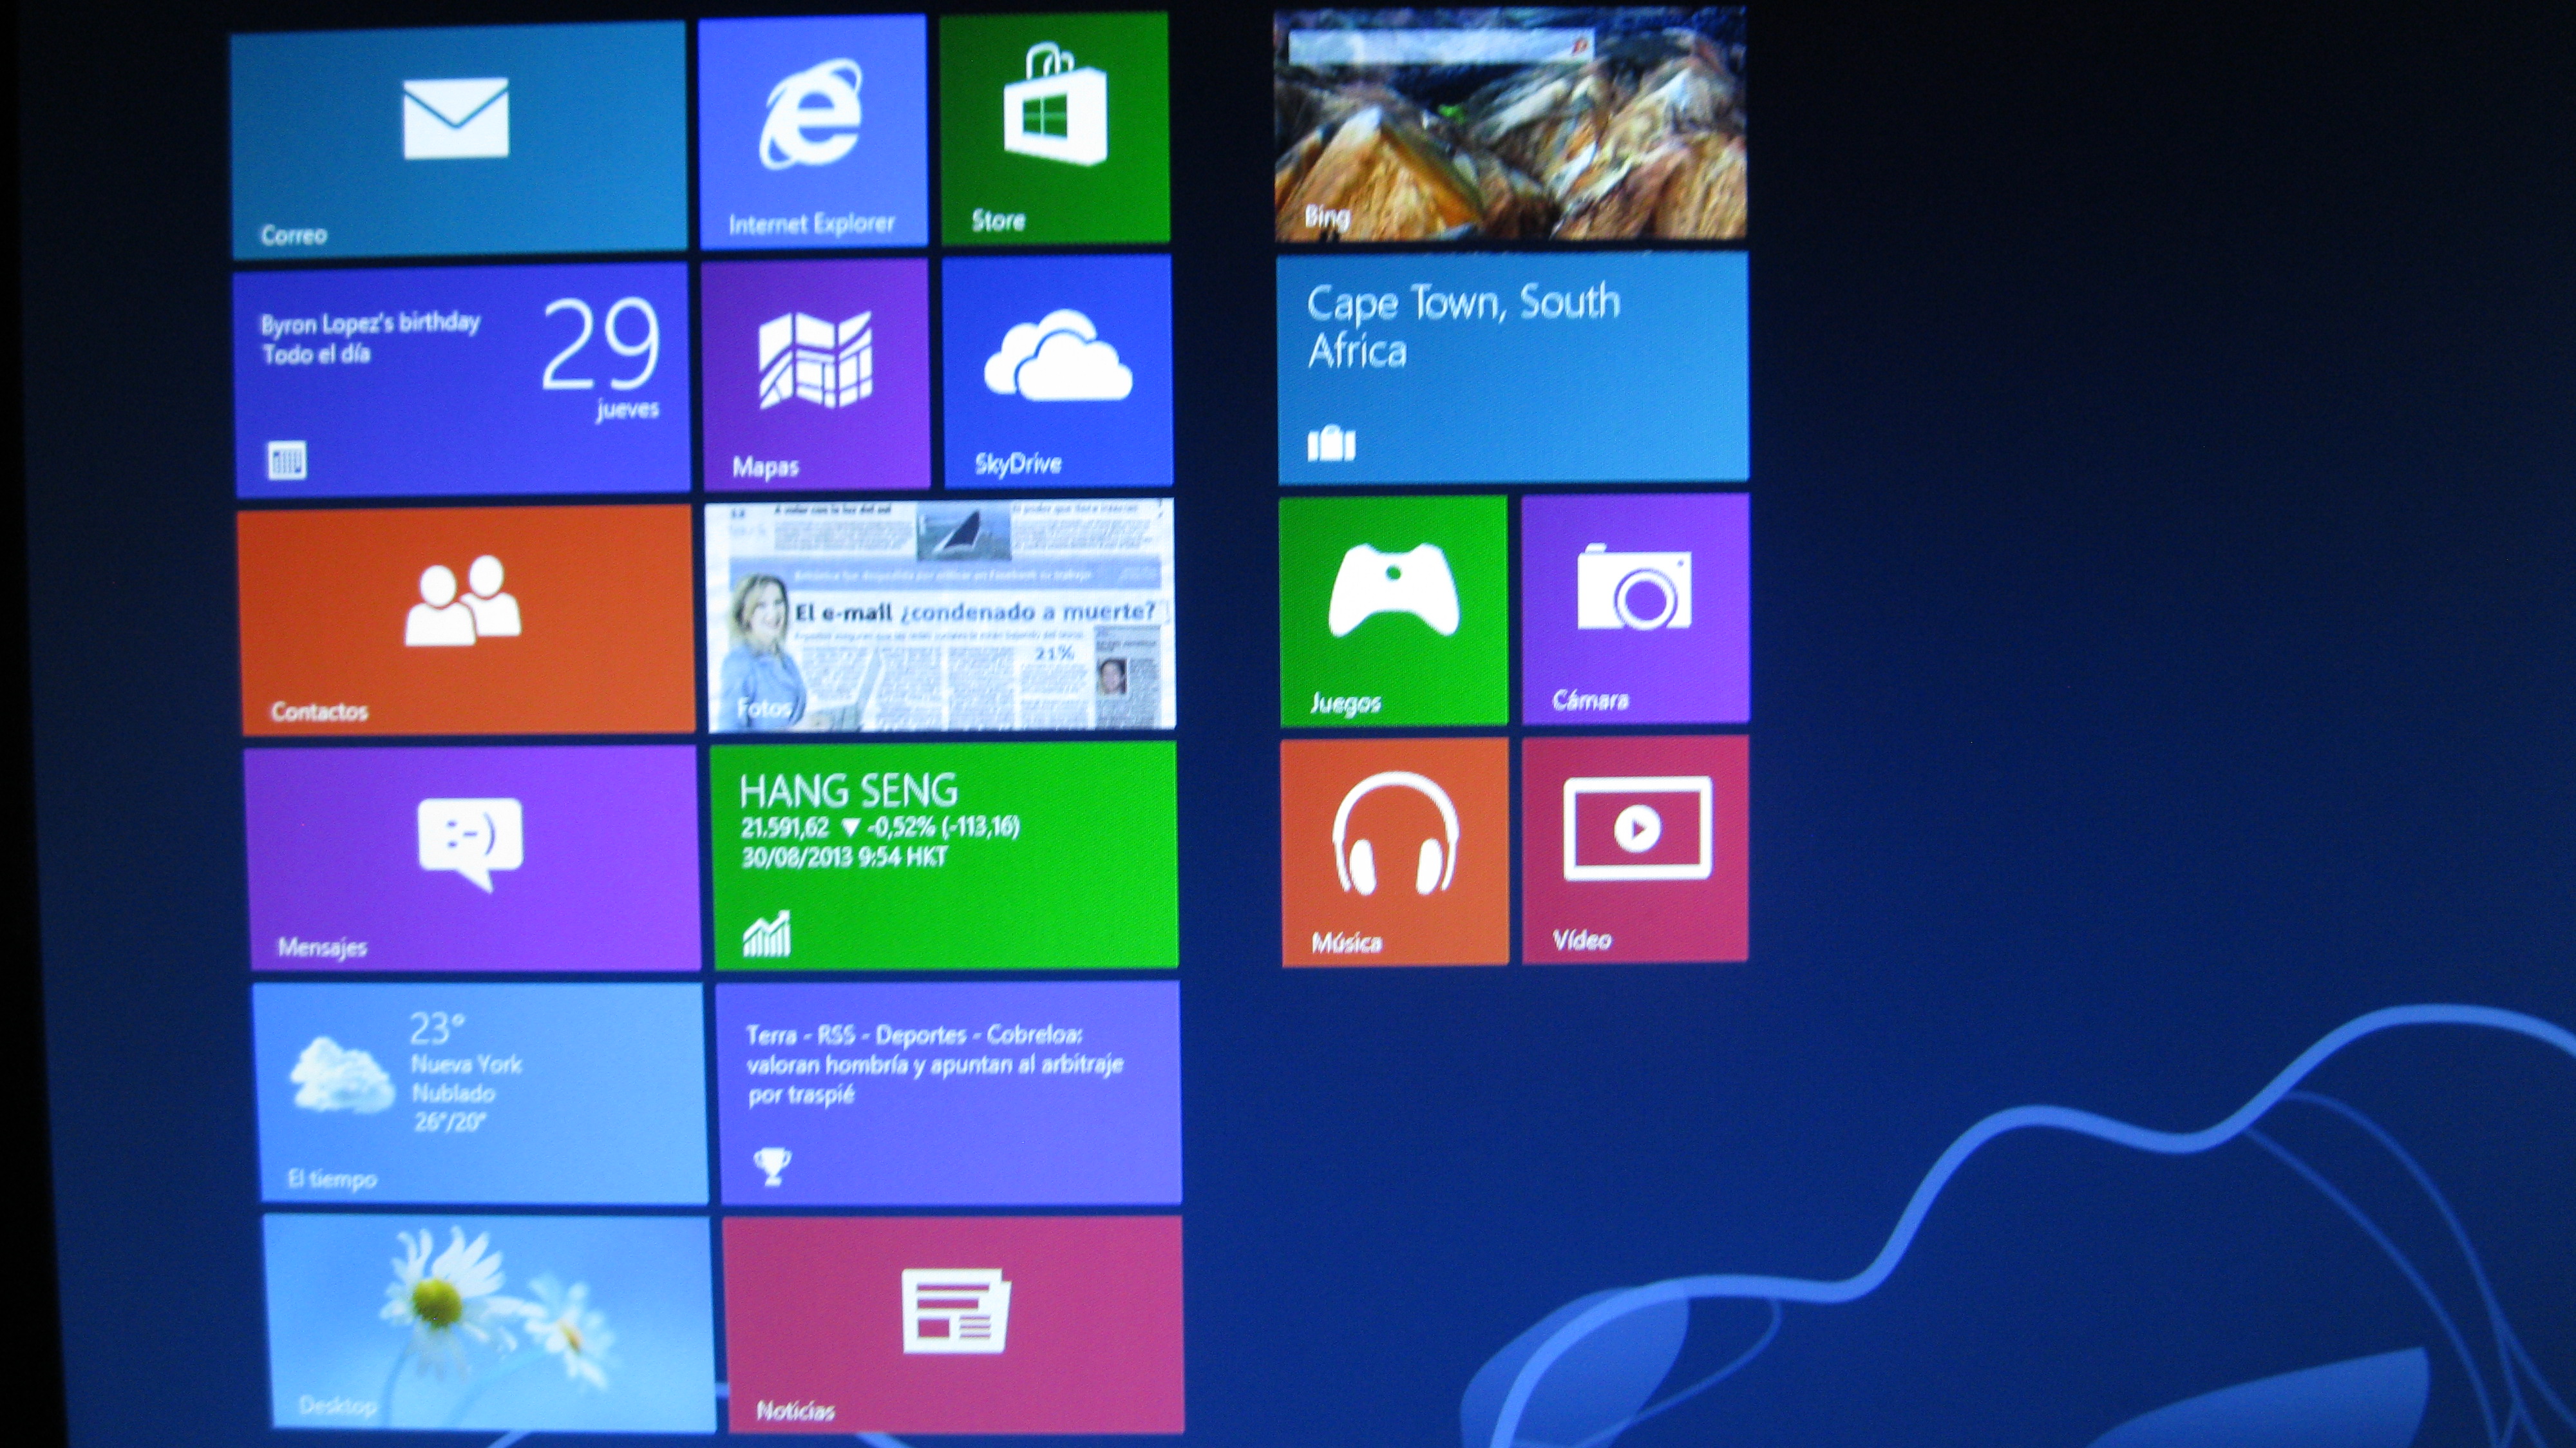Open the Contactos people tile

(467, 620)
